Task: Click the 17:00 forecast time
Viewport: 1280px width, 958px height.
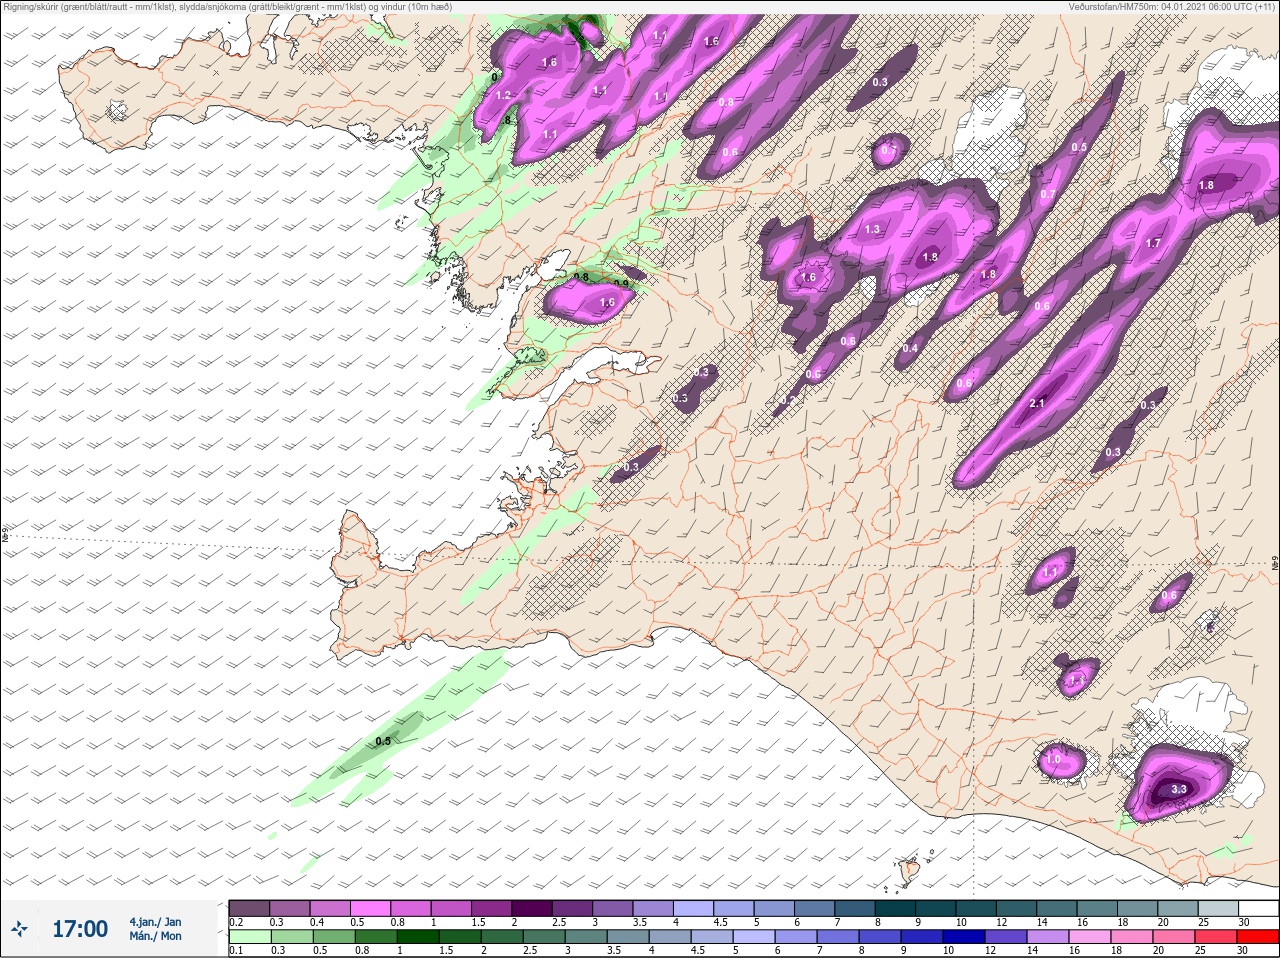Action: (x=80, y=929)
